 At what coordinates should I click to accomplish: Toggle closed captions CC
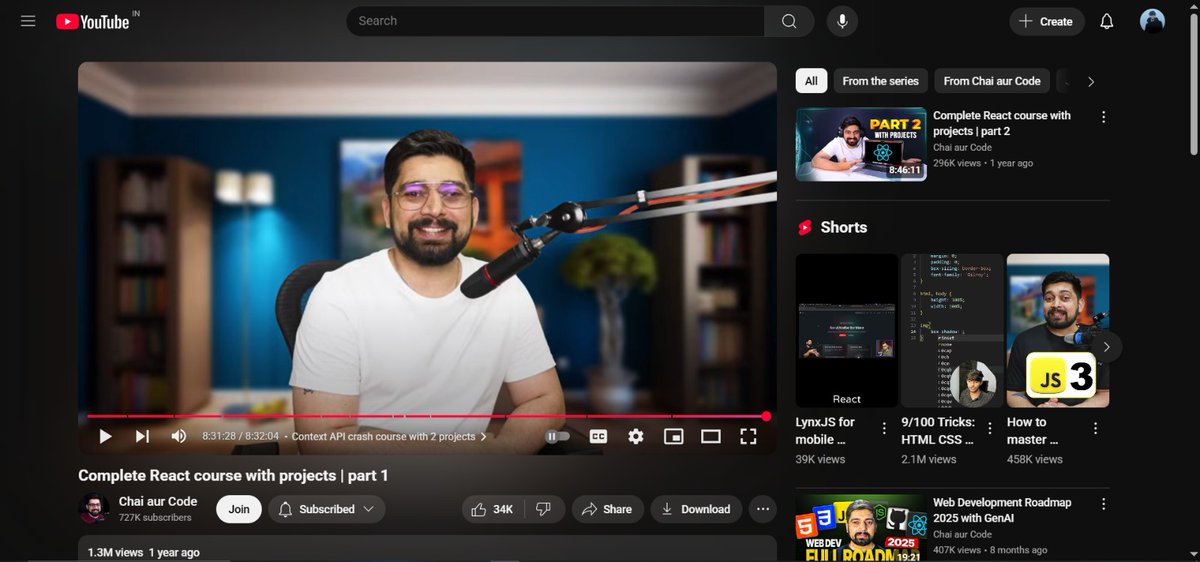pyautogui.click(x=598, y=436)
